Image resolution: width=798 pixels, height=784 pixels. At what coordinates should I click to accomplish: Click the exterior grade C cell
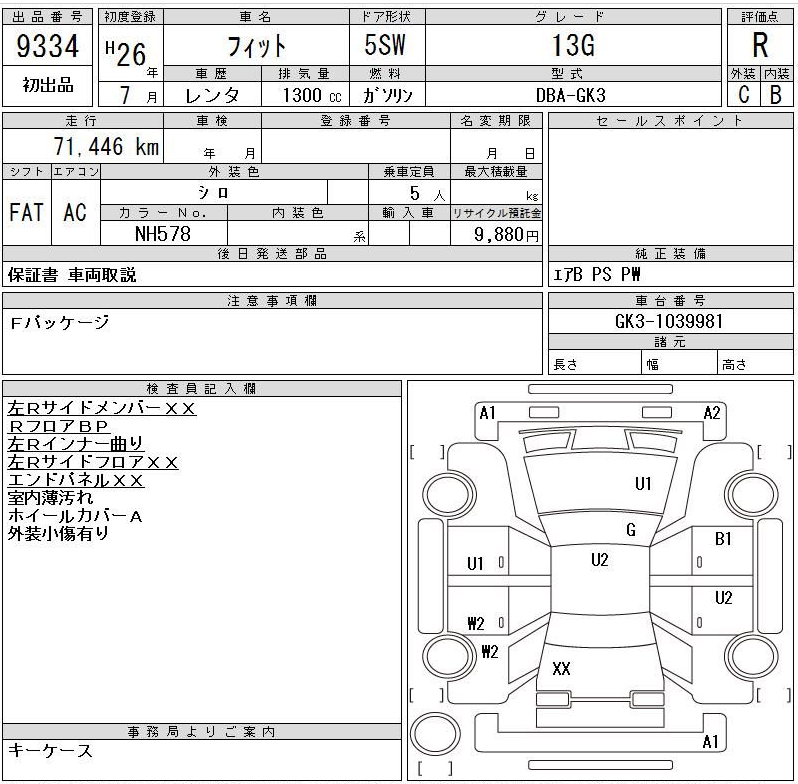pyautogui.click(x=743, y=95)
